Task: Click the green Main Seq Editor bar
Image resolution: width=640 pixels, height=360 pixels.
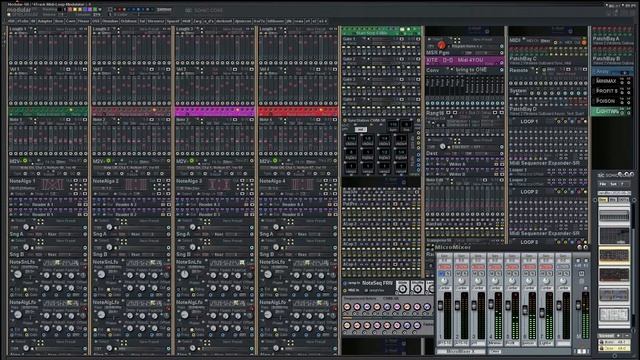Action: click(381, 31)
